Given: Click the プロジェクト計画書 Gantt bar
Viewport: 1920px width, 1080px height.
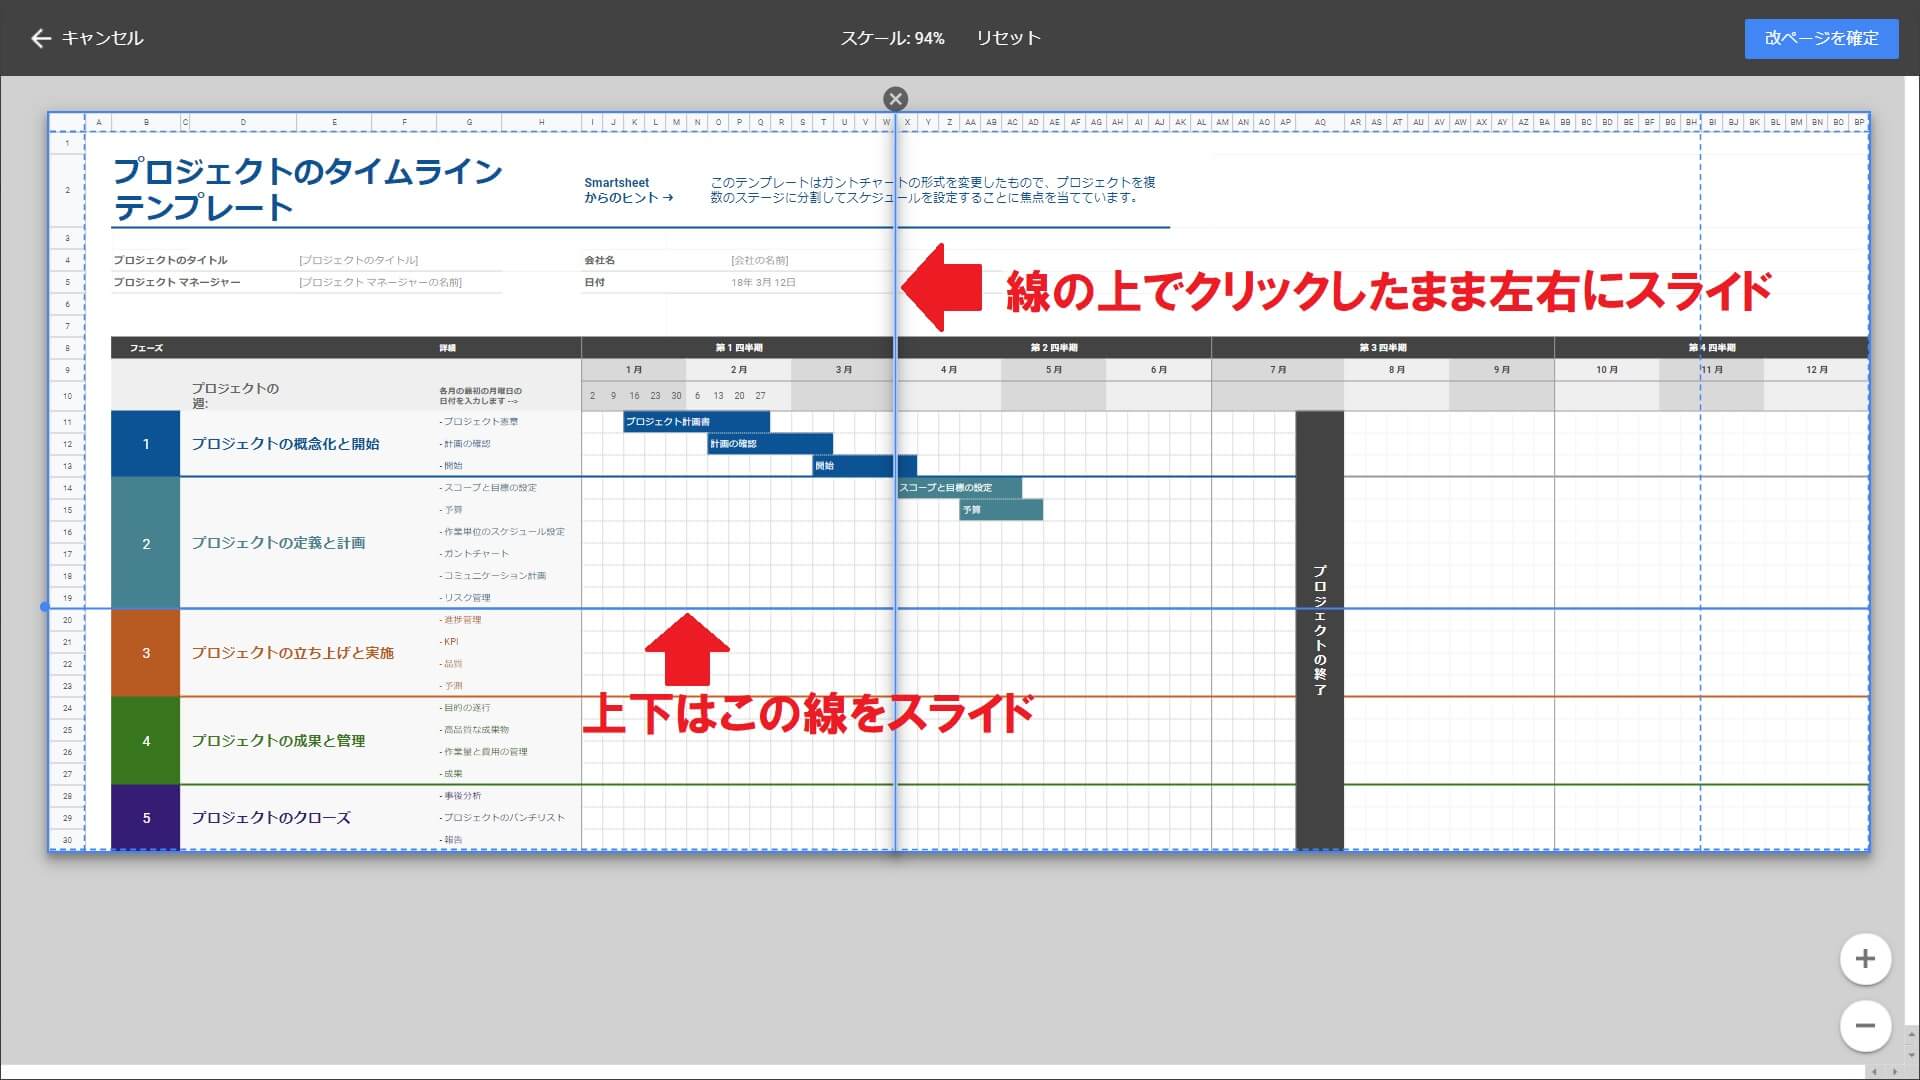Looking at the screenshot, I should tap(696, 422).
